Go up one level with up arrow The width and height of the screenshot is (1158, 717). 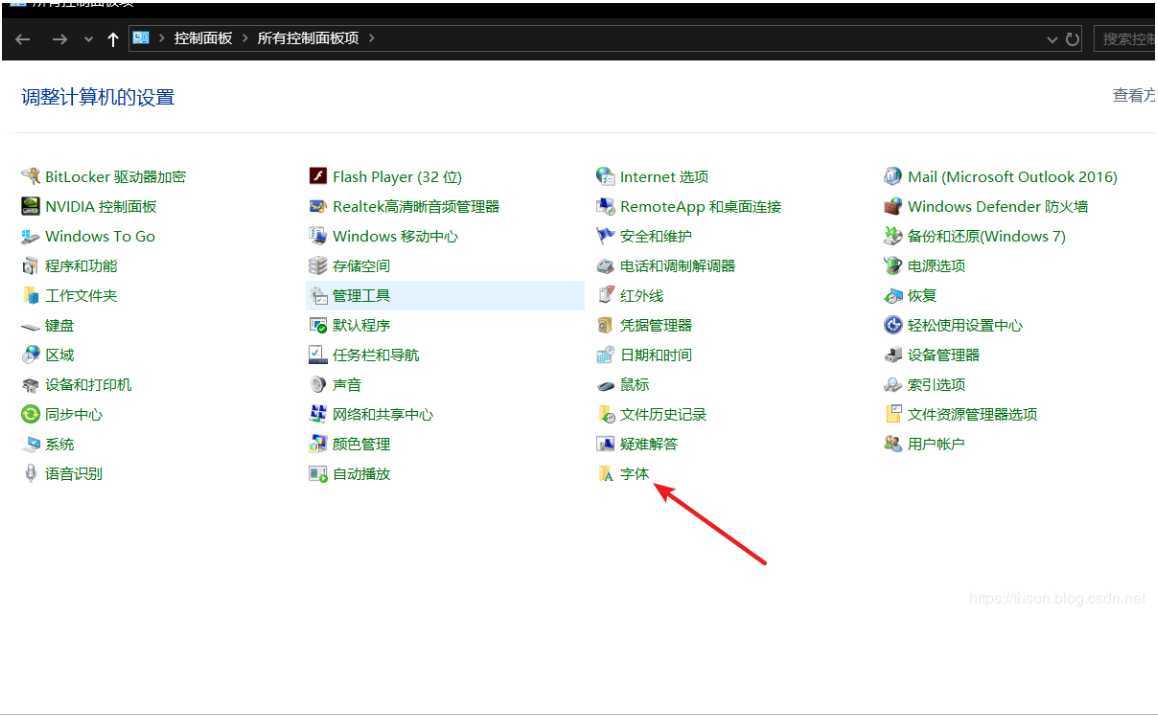[x=112, y=39]
